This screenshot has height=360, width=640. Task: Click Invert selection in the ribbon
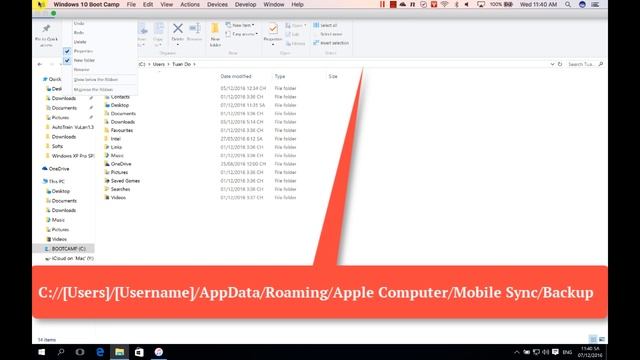coord(331,43)
